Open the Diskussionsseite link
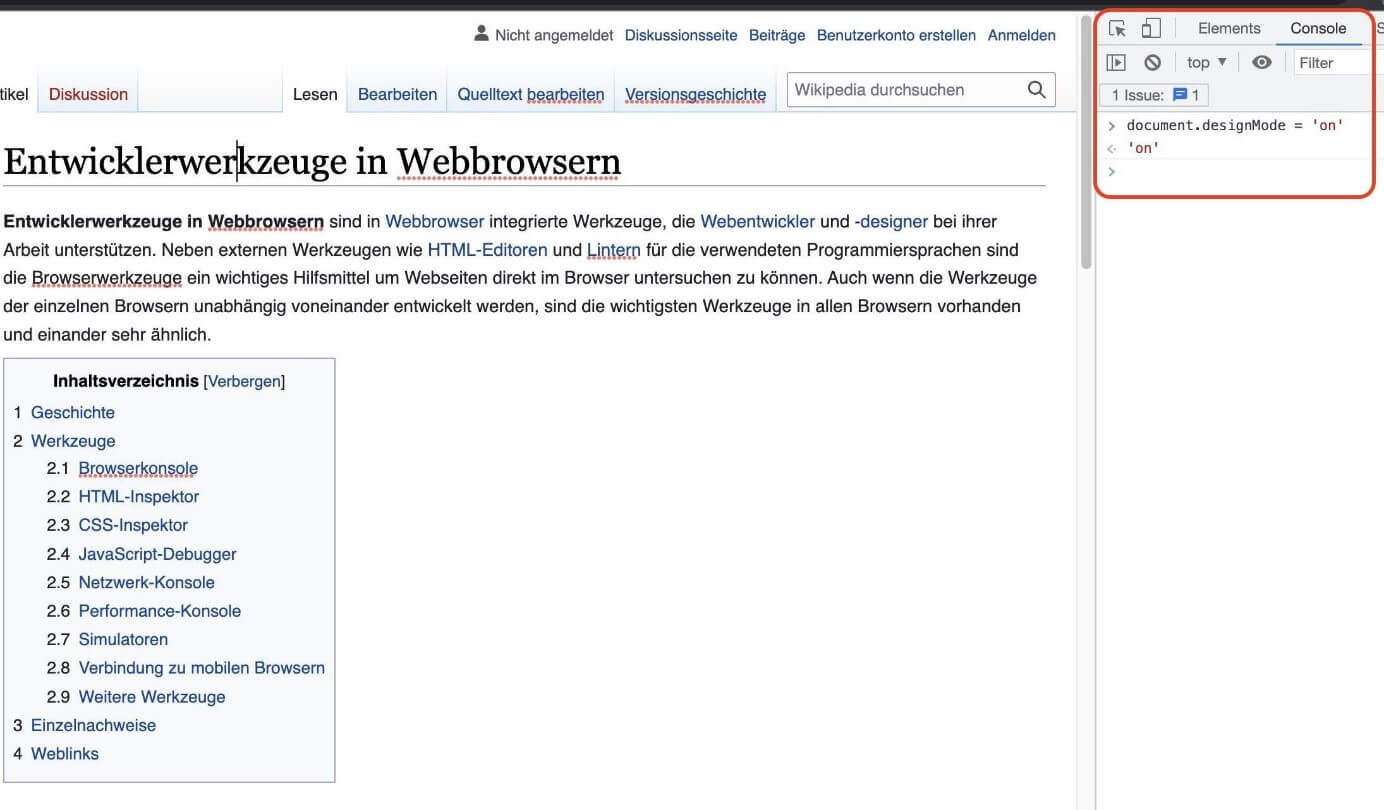Screen dimensions: 1384x810 (x=681, y=35)
